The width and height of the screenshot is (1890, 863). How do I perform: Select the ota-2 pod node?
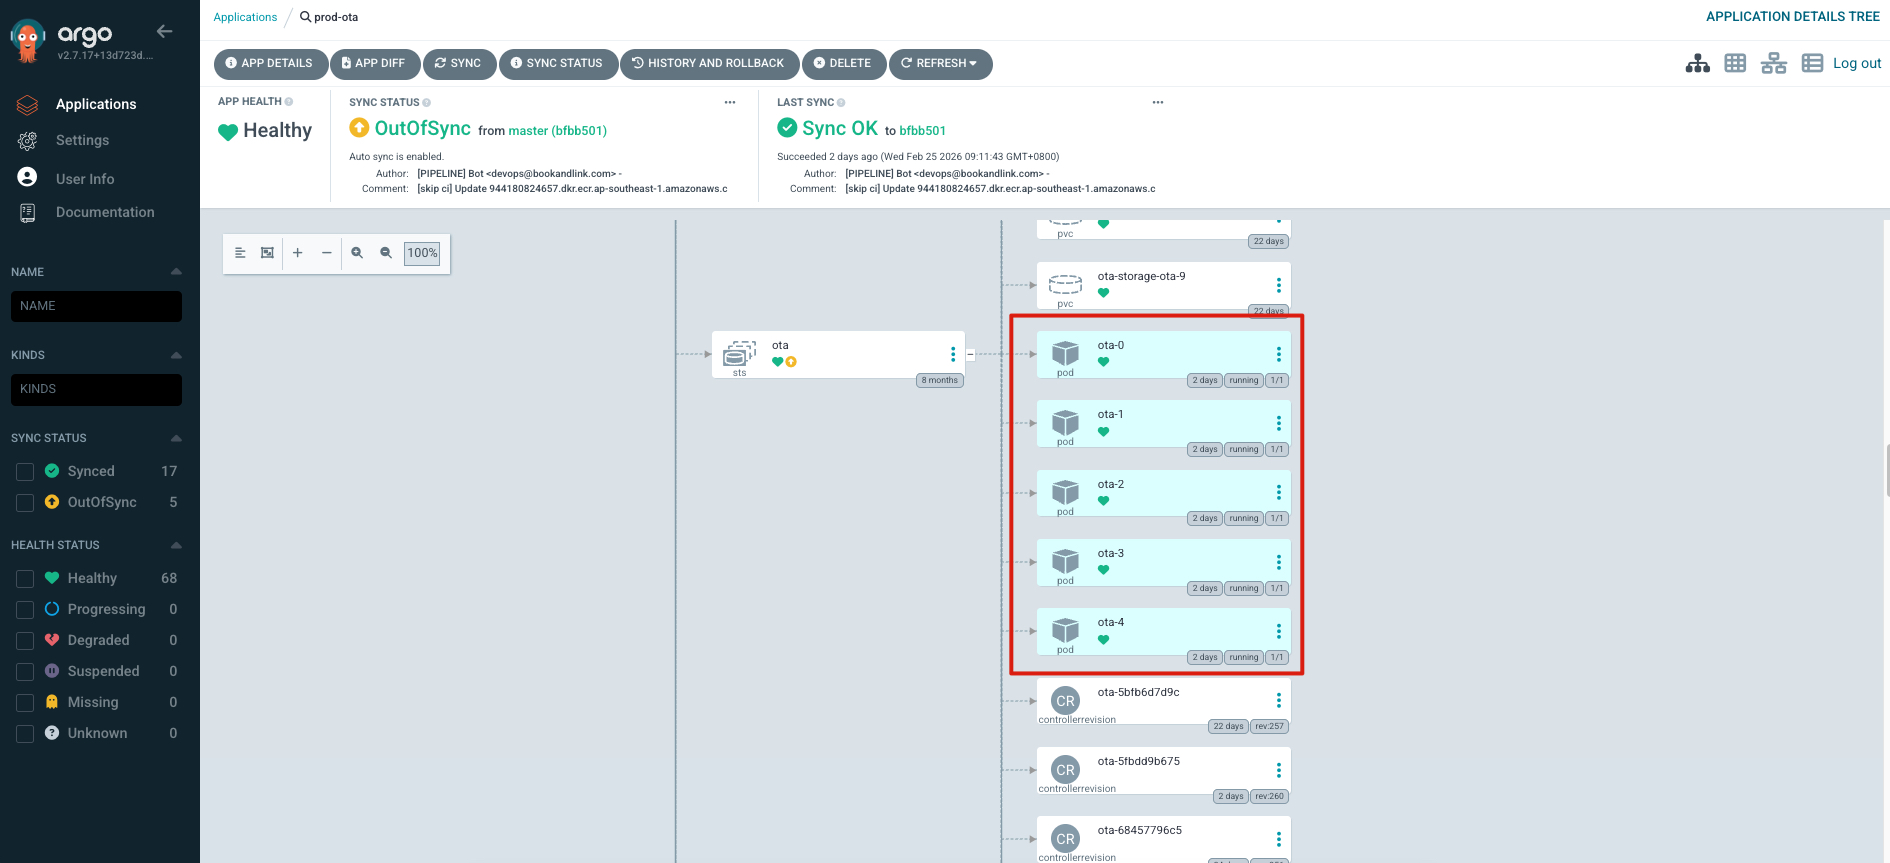(1164, 493)
